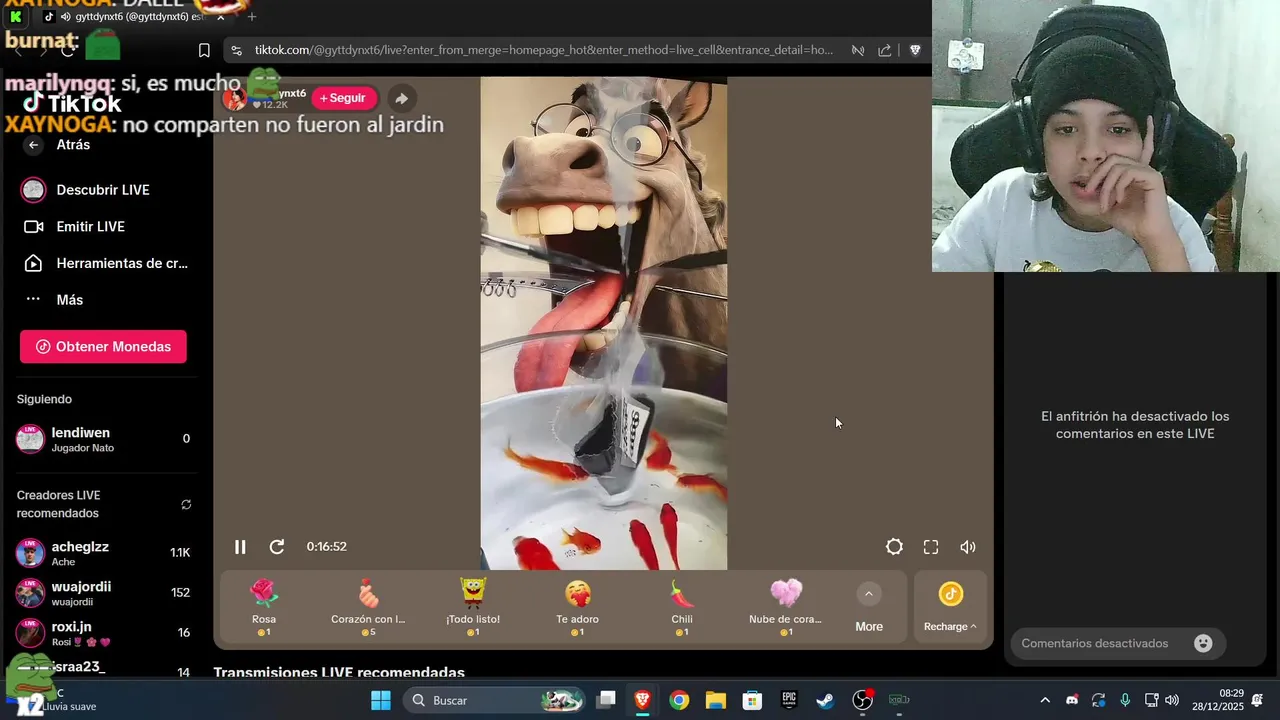The height and width of the screenshot is (720, 1280).
Task: Open Transmisiones LIVE recomendadas heading
Action: pos(339,672)
